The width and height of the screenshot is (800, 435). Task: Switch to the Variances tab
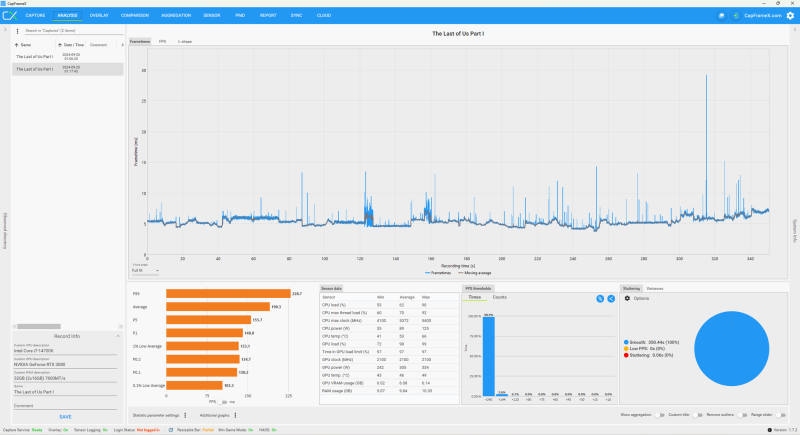(655, 289)
